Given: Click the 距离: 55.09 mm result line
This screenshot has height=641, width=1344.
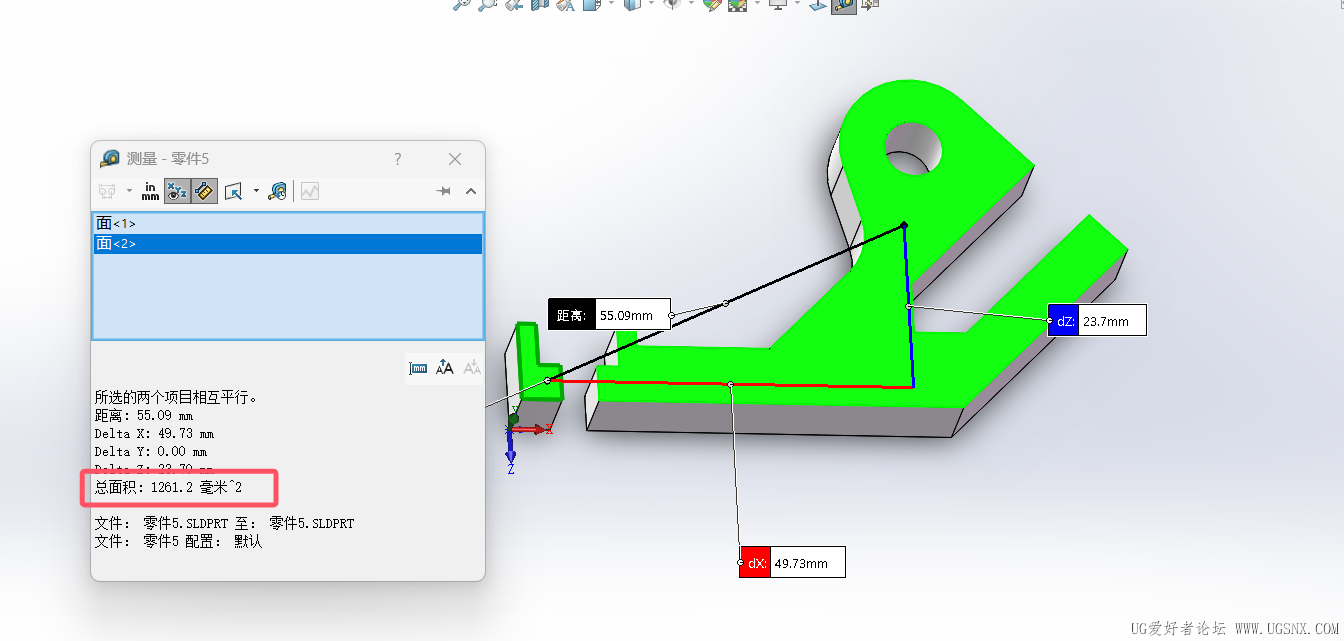Looking at the screenshot, I should [x=144, y=415].
